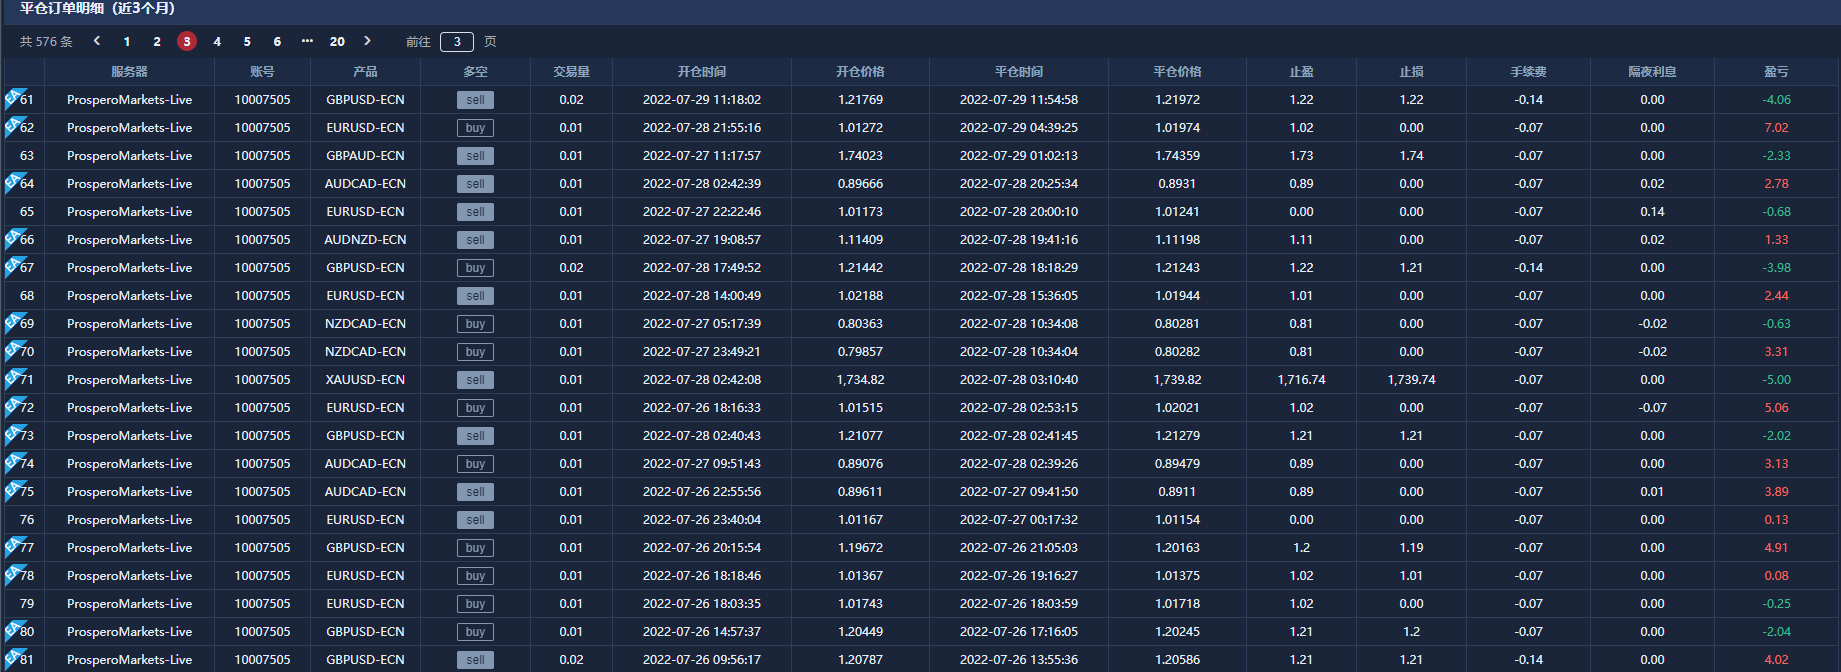The width and height of the screenshot is (1841, 672).
Task: Click take profit value 1,716.74
Action: tap(1301, 380)
